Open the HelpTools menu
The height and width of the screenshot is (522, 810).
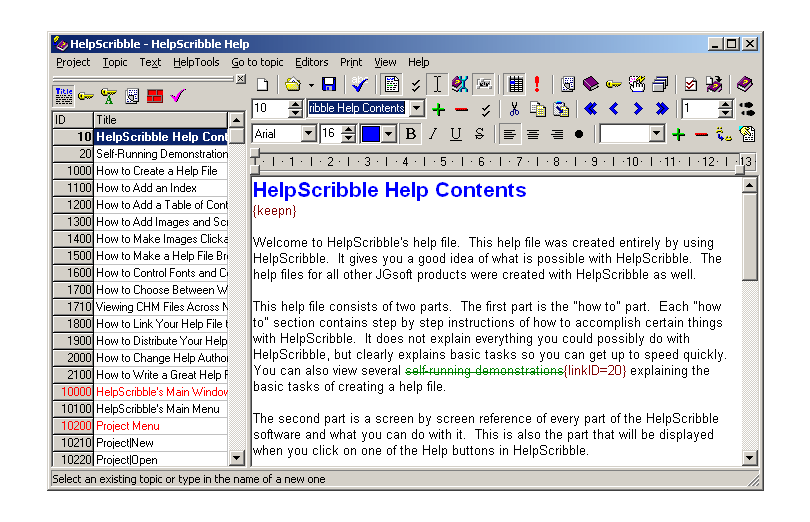(x=196, y=63)
